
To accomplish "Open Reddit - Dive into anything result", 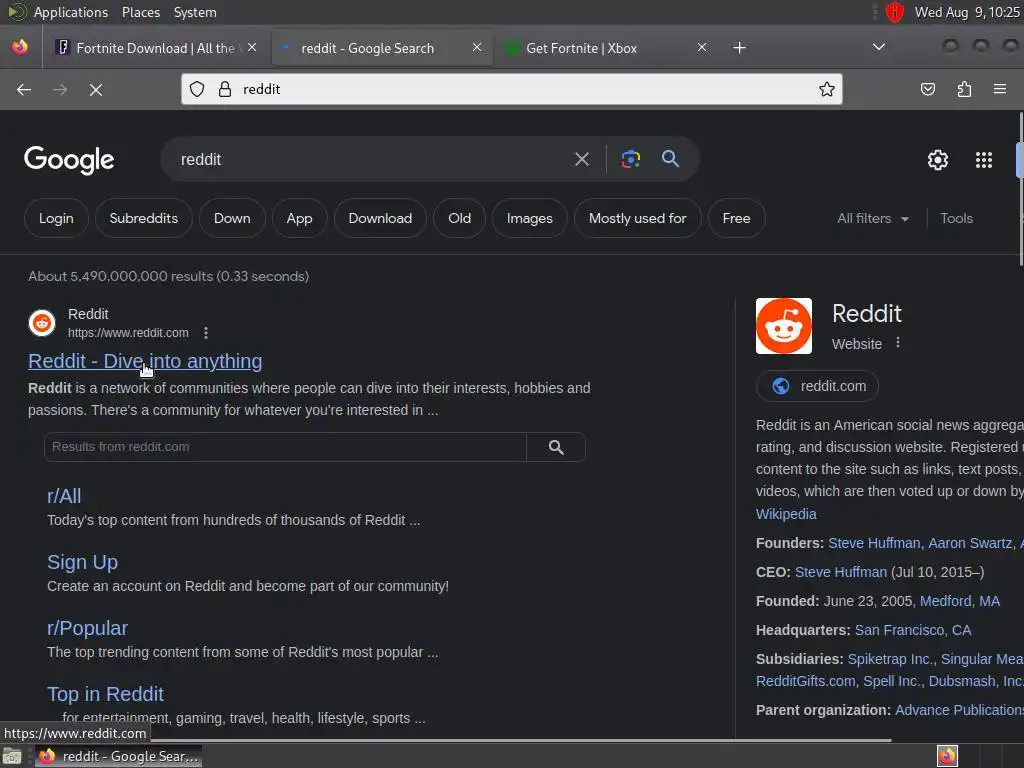I will (x=145, y=361).
